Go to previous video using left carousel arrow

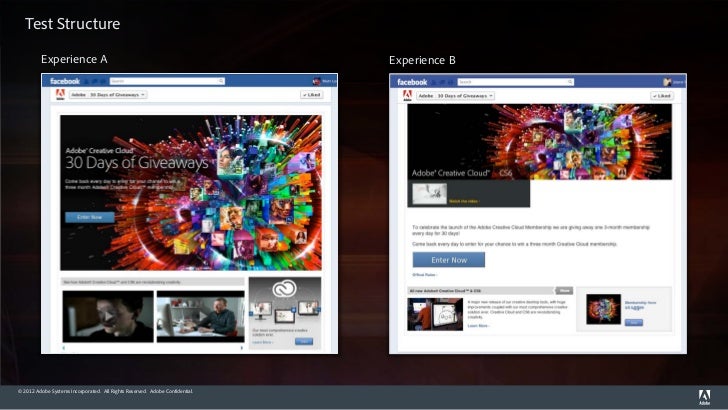[64, 347]
